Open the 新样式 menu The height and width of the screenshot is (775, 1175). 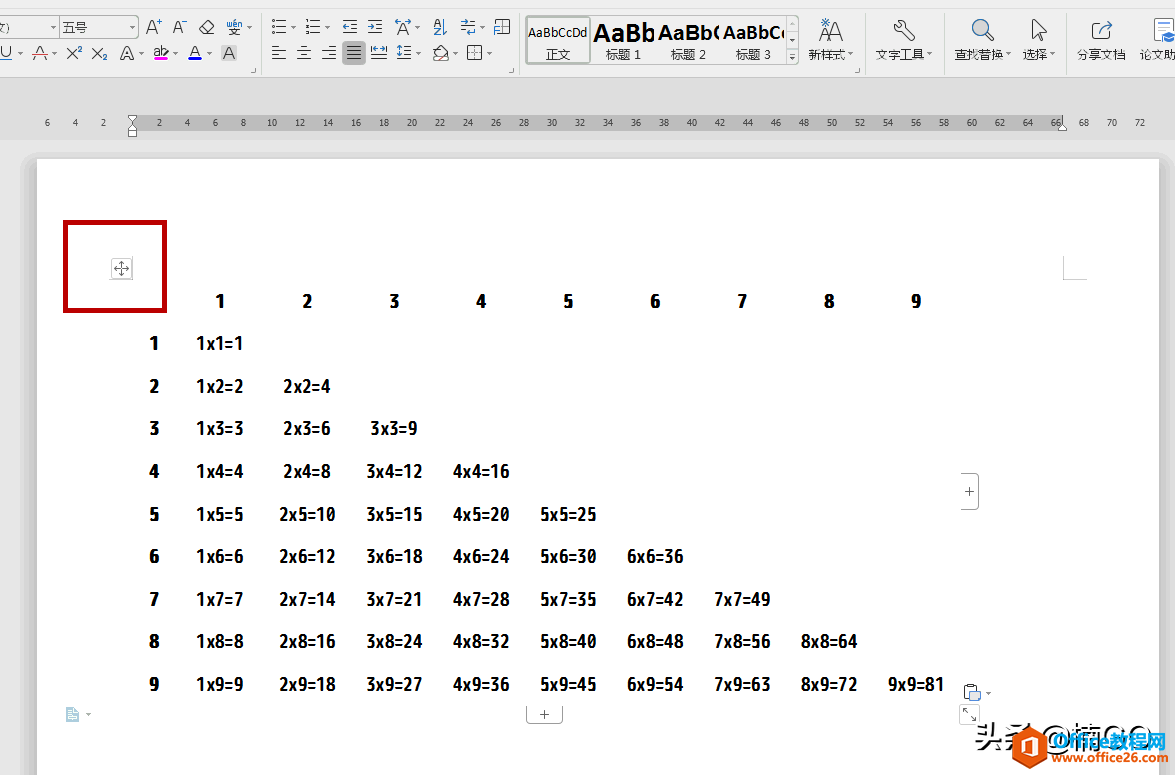point(831,40)
